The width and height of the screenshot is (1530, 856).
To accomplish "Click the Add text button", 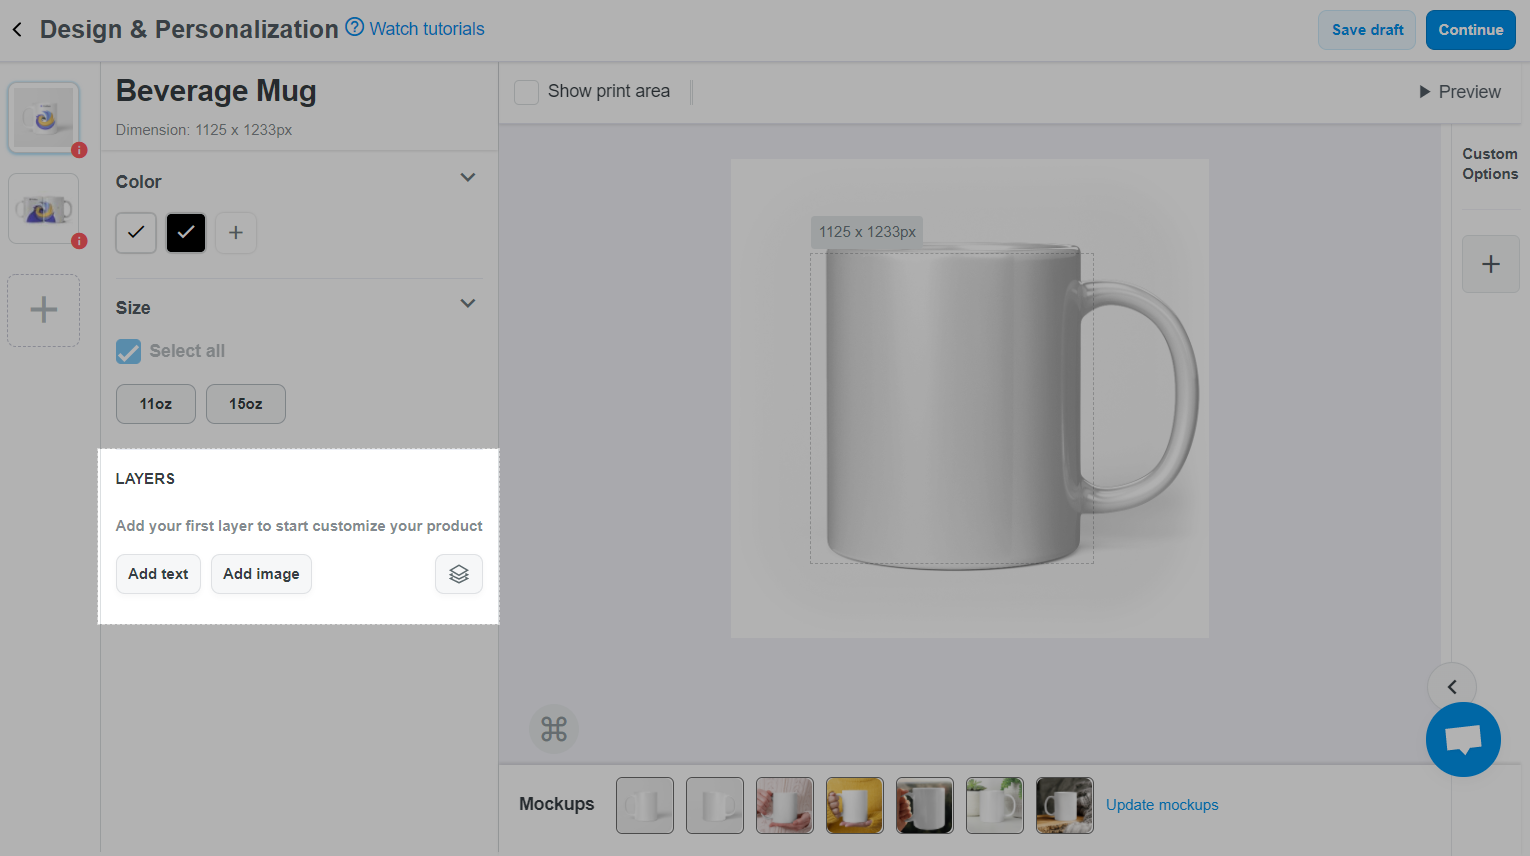I will pos(158,574).
